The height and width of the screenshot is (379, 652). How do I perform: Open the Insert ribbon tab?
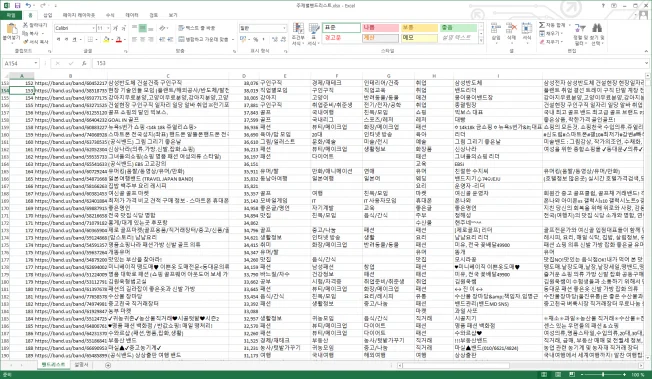pos(48,15)
